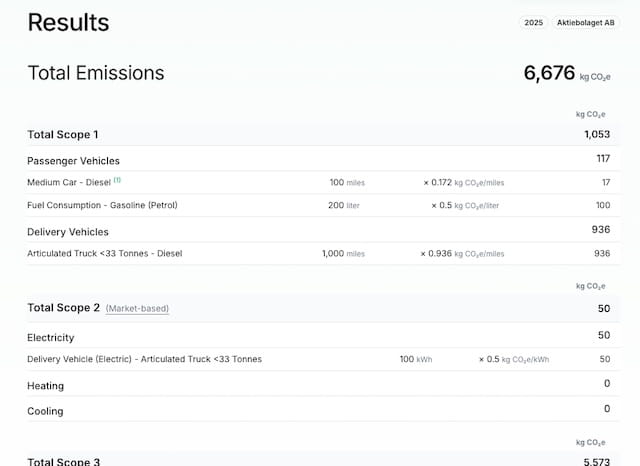
Task: Select the Passenger Vehicles category row
Action: (x=323, y=160)
